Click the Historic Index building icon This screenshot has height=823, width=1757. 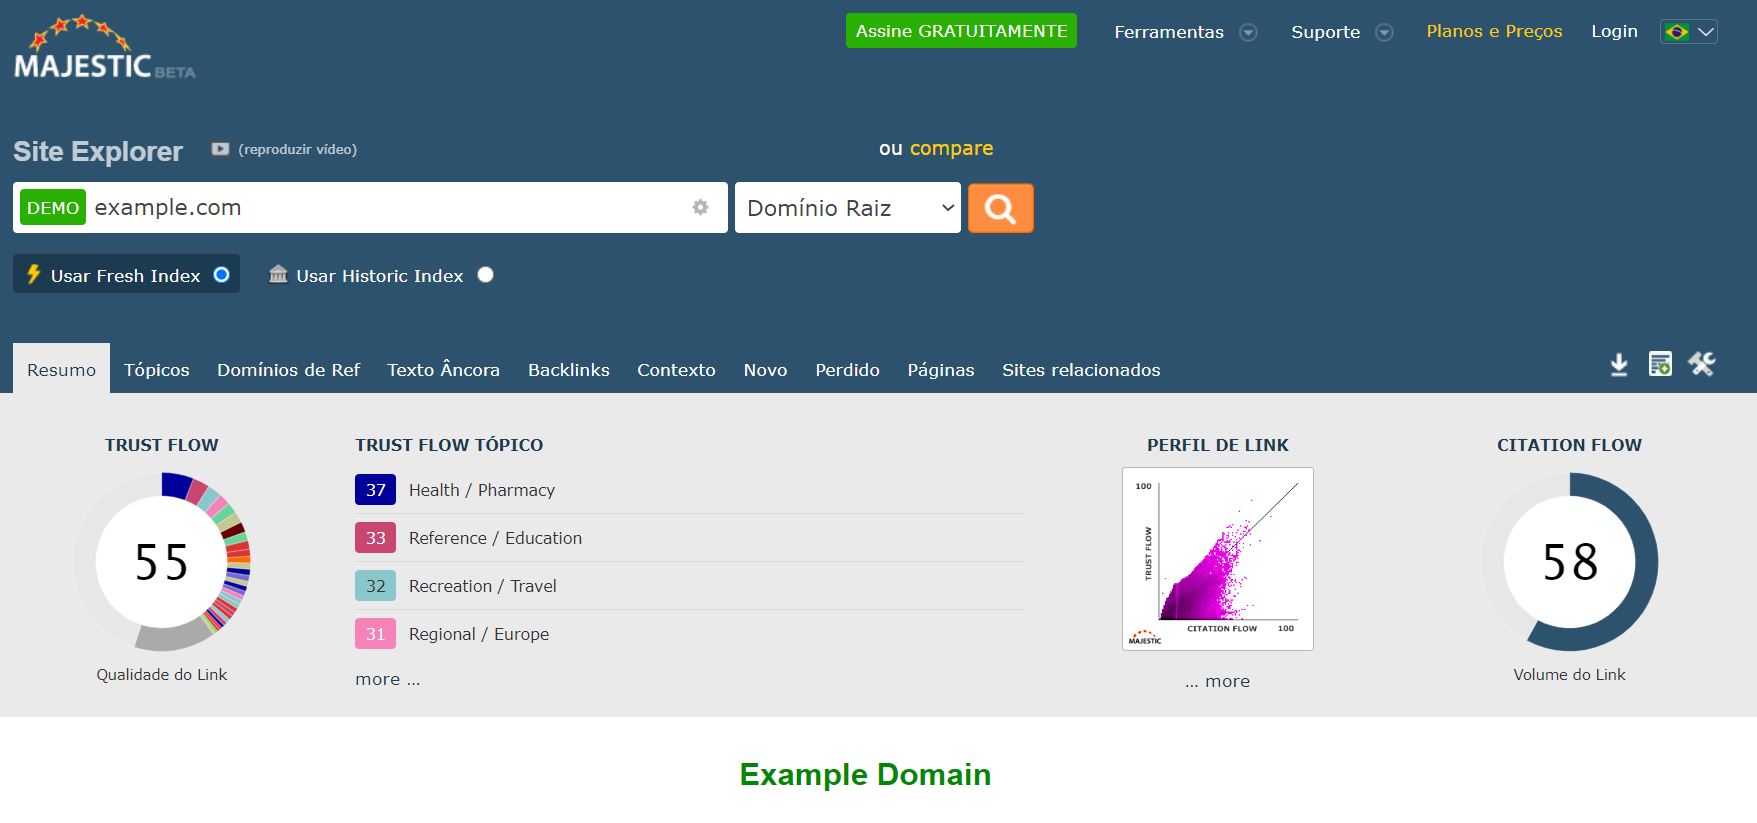tap(278, 274)
